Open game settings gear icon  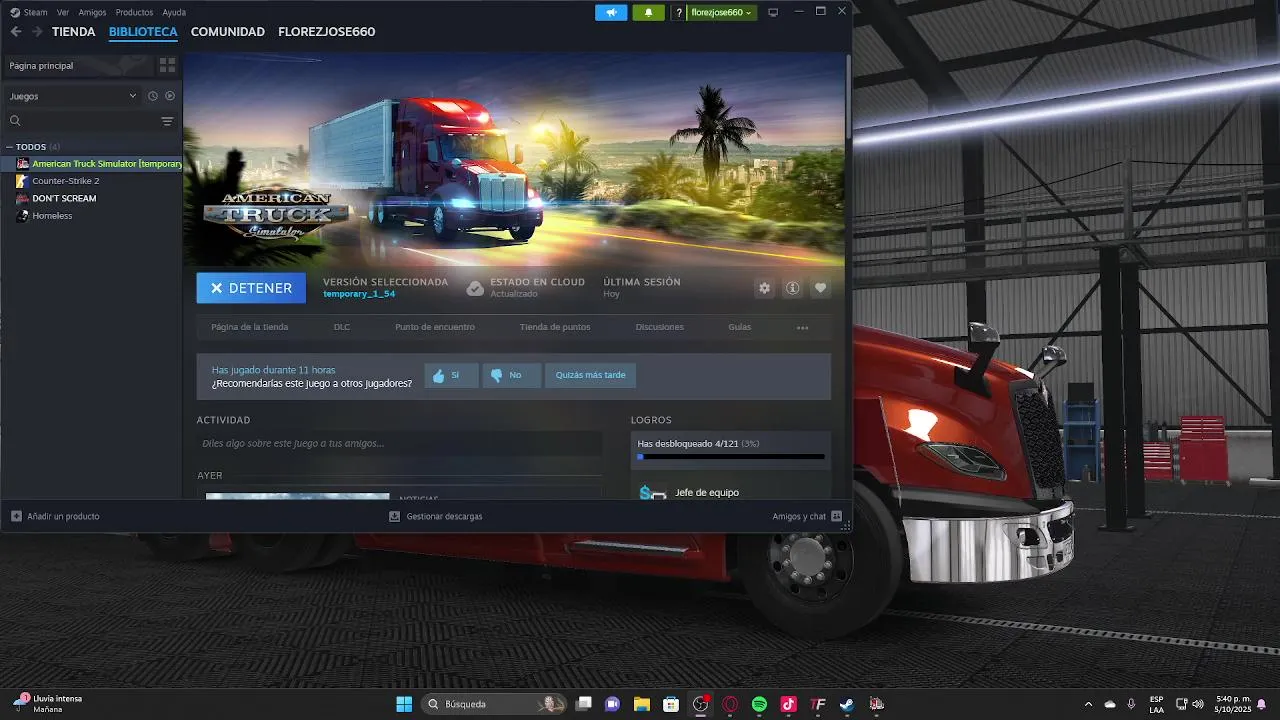click(764, 288)
